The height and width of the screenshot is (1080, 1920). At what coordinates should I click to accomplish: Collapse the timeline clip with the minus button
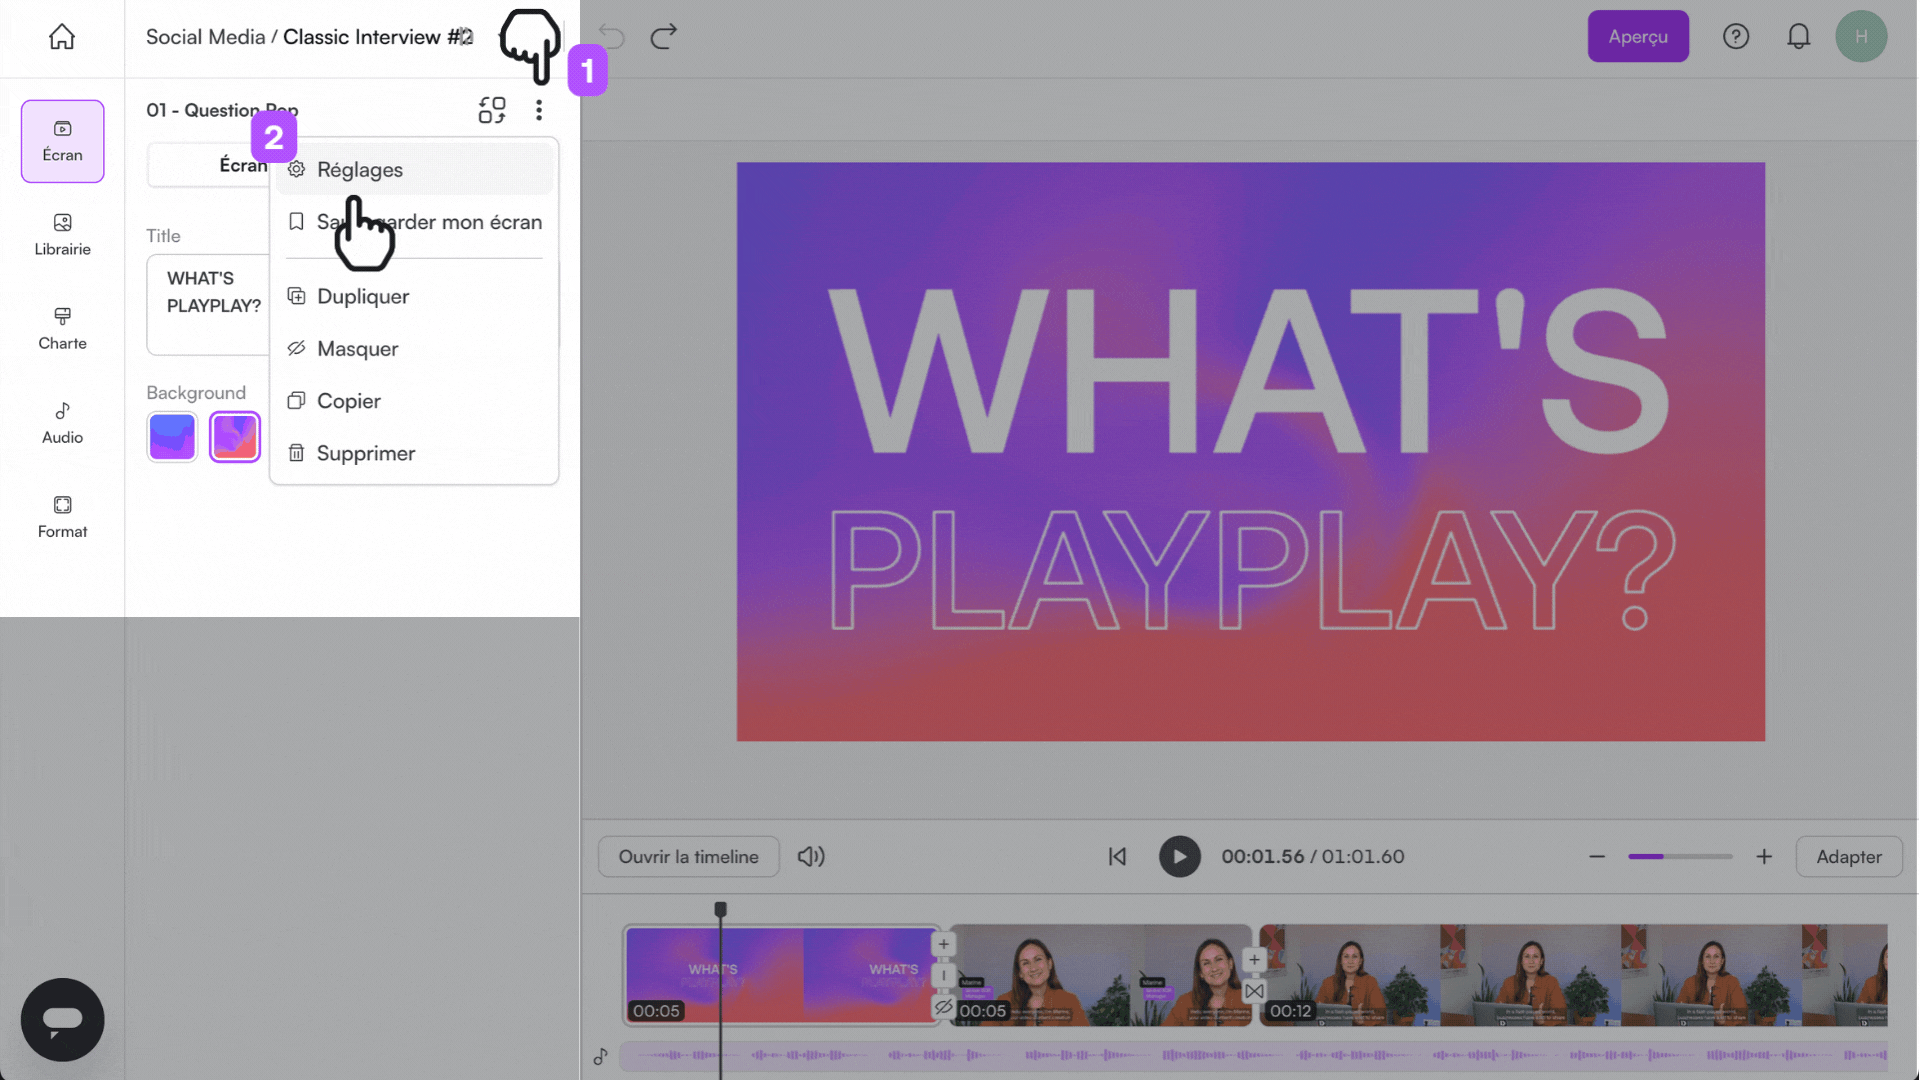pos(943,975)
